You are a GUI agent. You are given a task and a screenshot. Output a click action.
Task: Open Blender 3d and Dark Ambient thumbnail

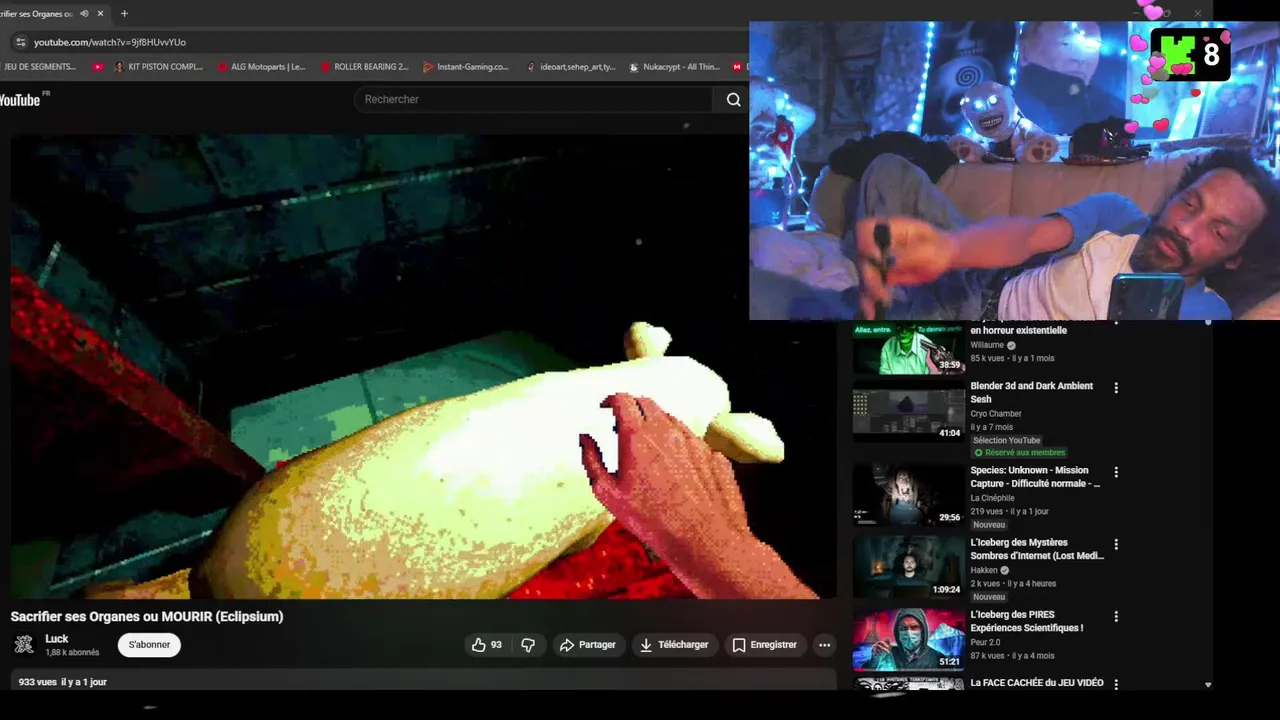908,413
